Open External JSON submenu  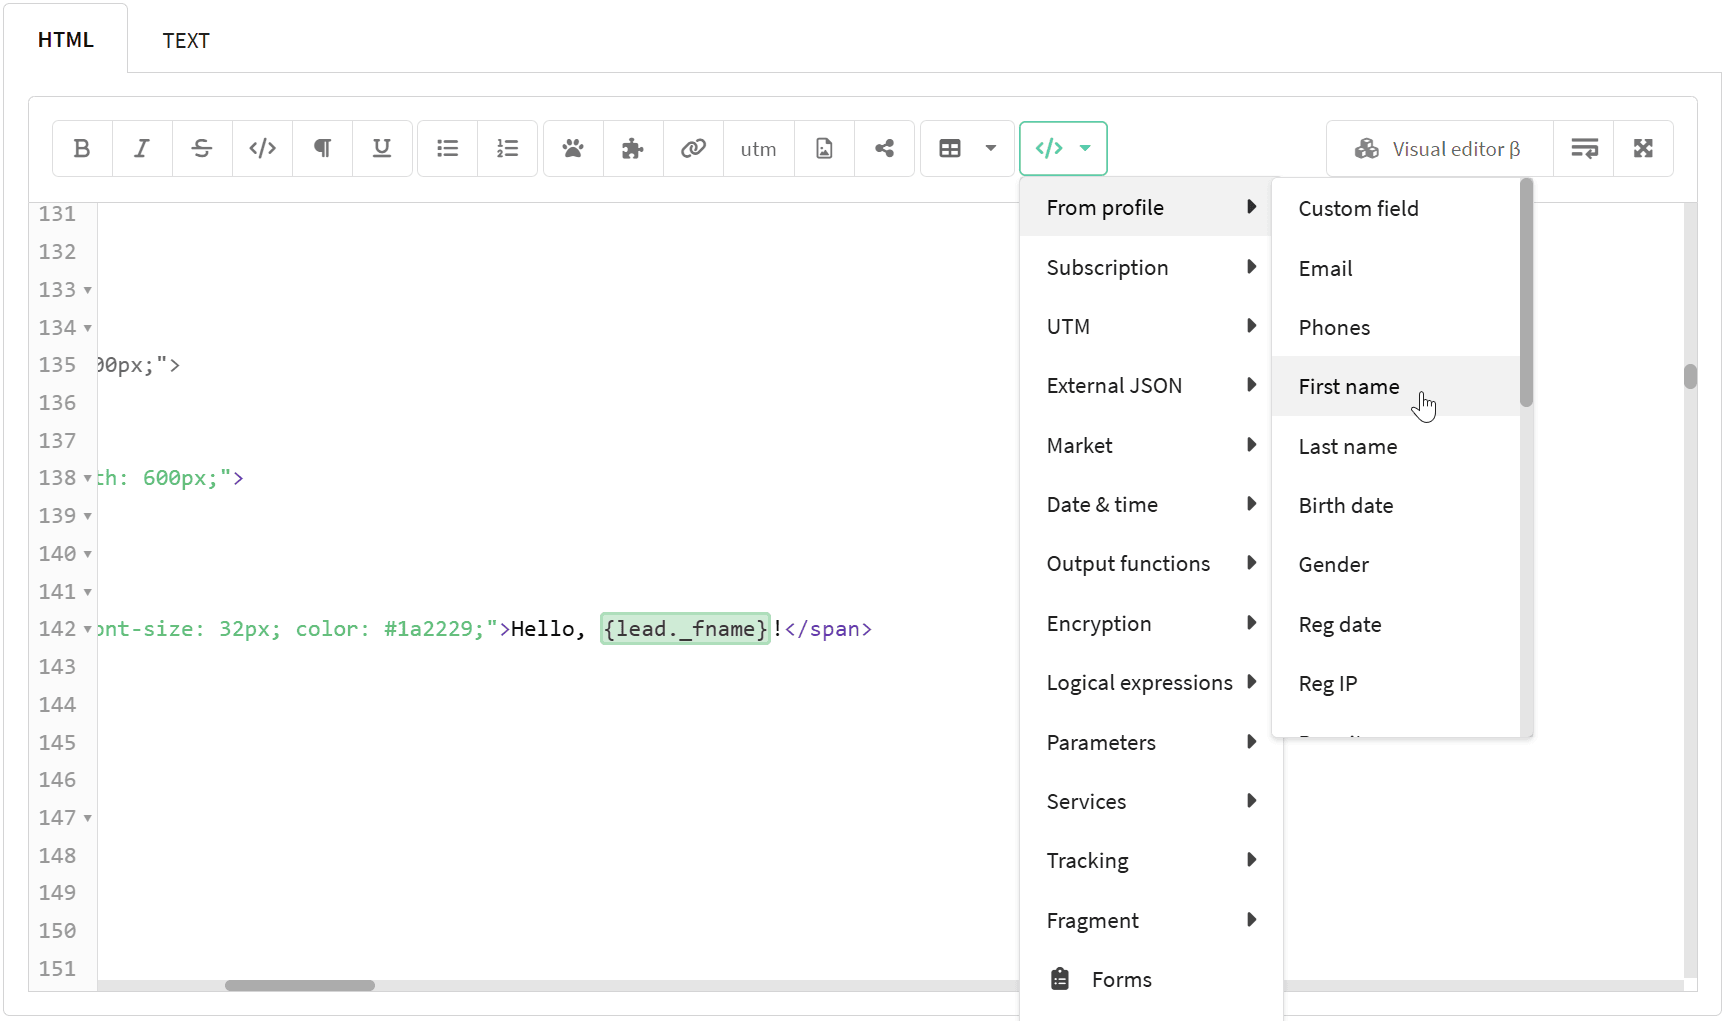tap(1145, 386)
